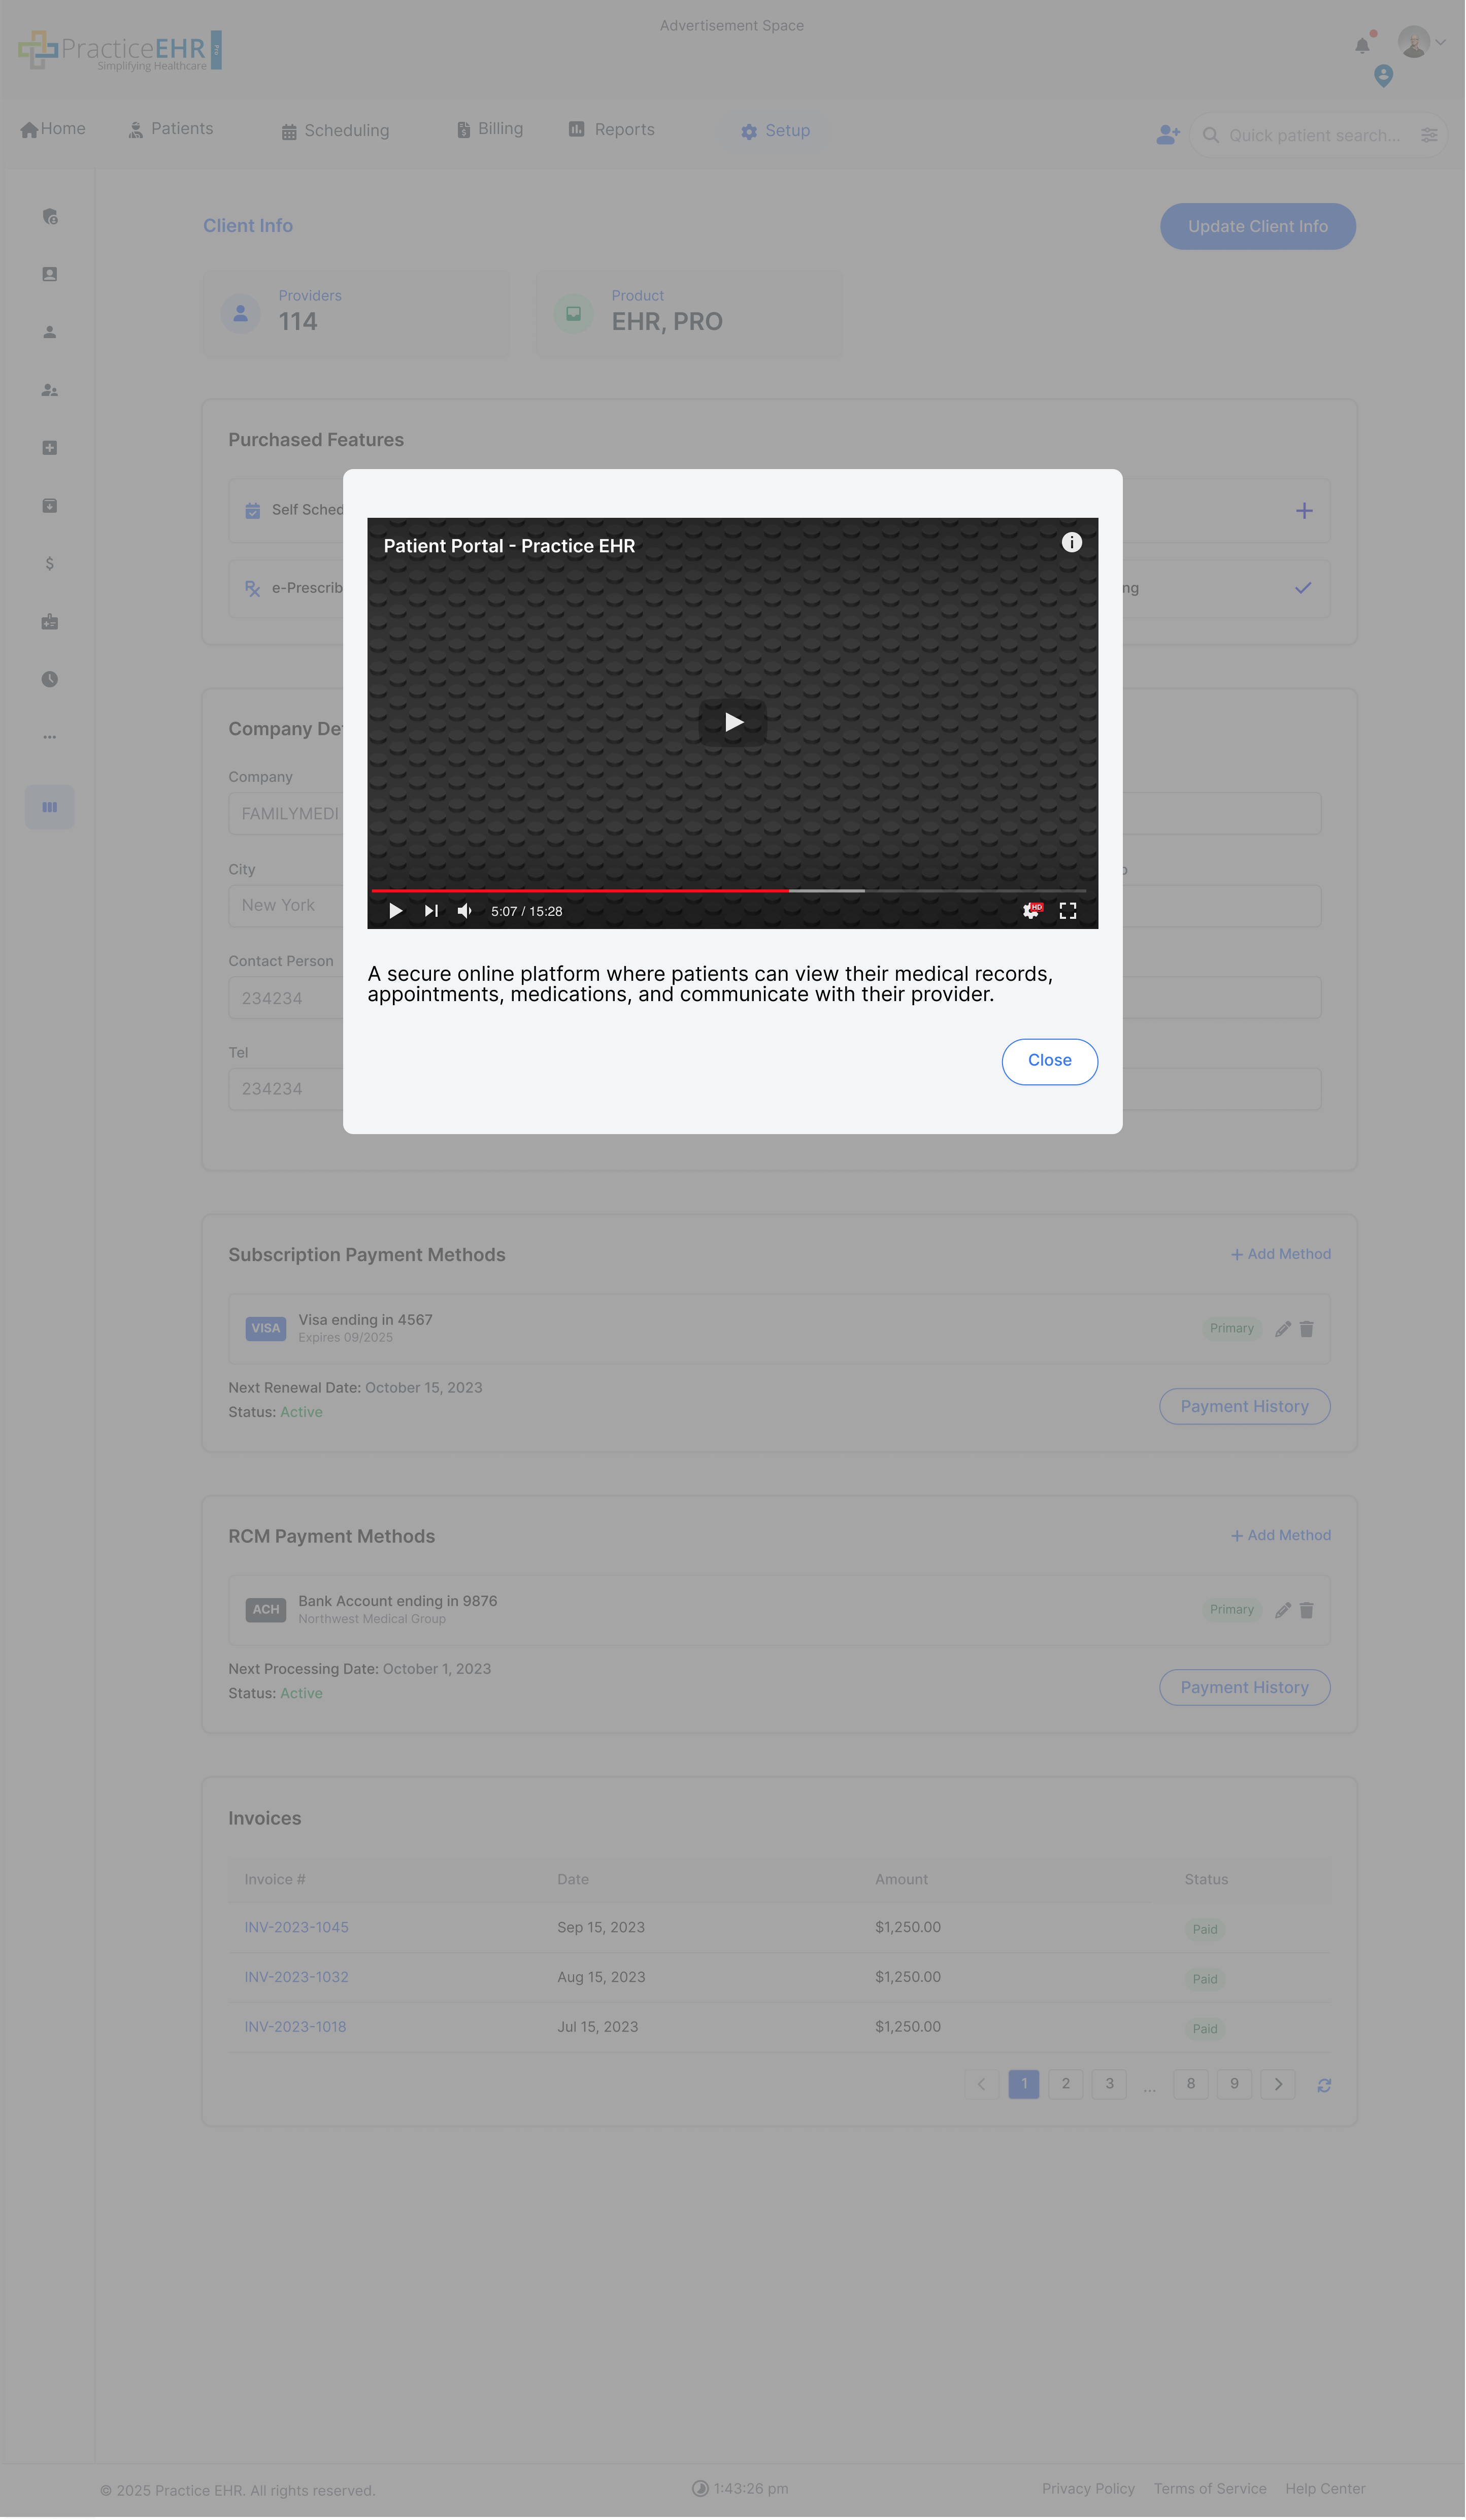Open the shield admin icon in sidebar

tap(50, 217)
